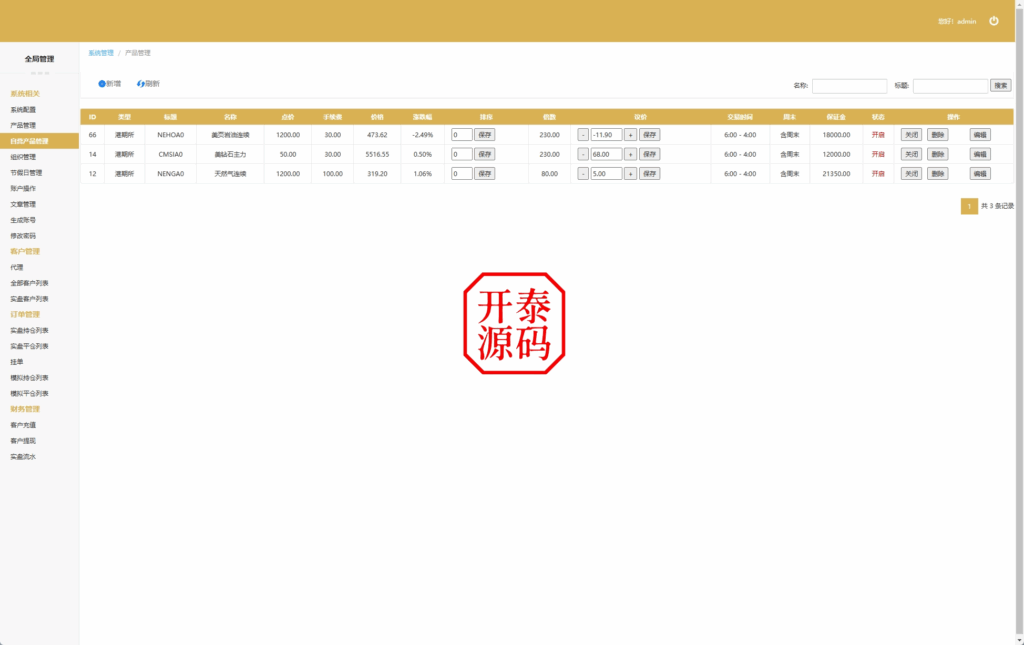The width and height of the screenshot is (1024, 645).
Task: Click the 刷新 refresh icon button
Action: 148,84
